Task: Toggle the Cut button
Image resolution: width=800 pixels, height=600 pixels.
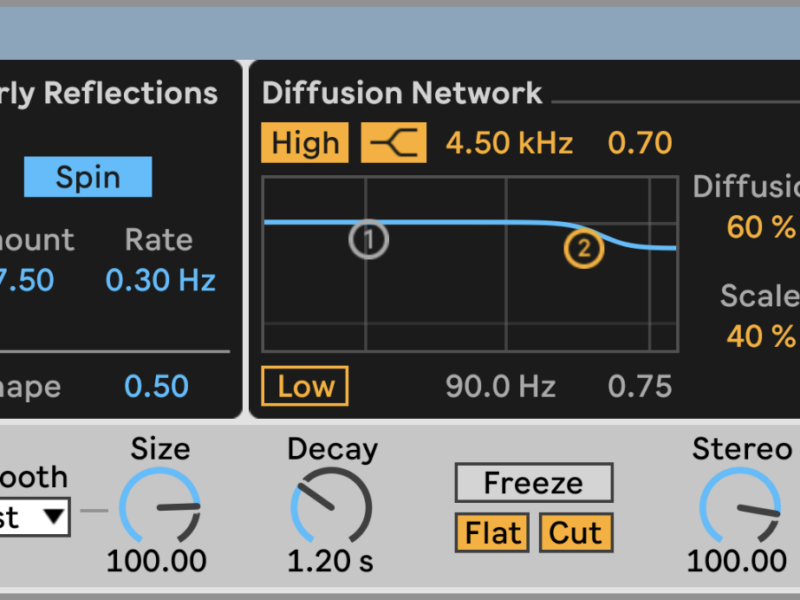Action: 575,533
